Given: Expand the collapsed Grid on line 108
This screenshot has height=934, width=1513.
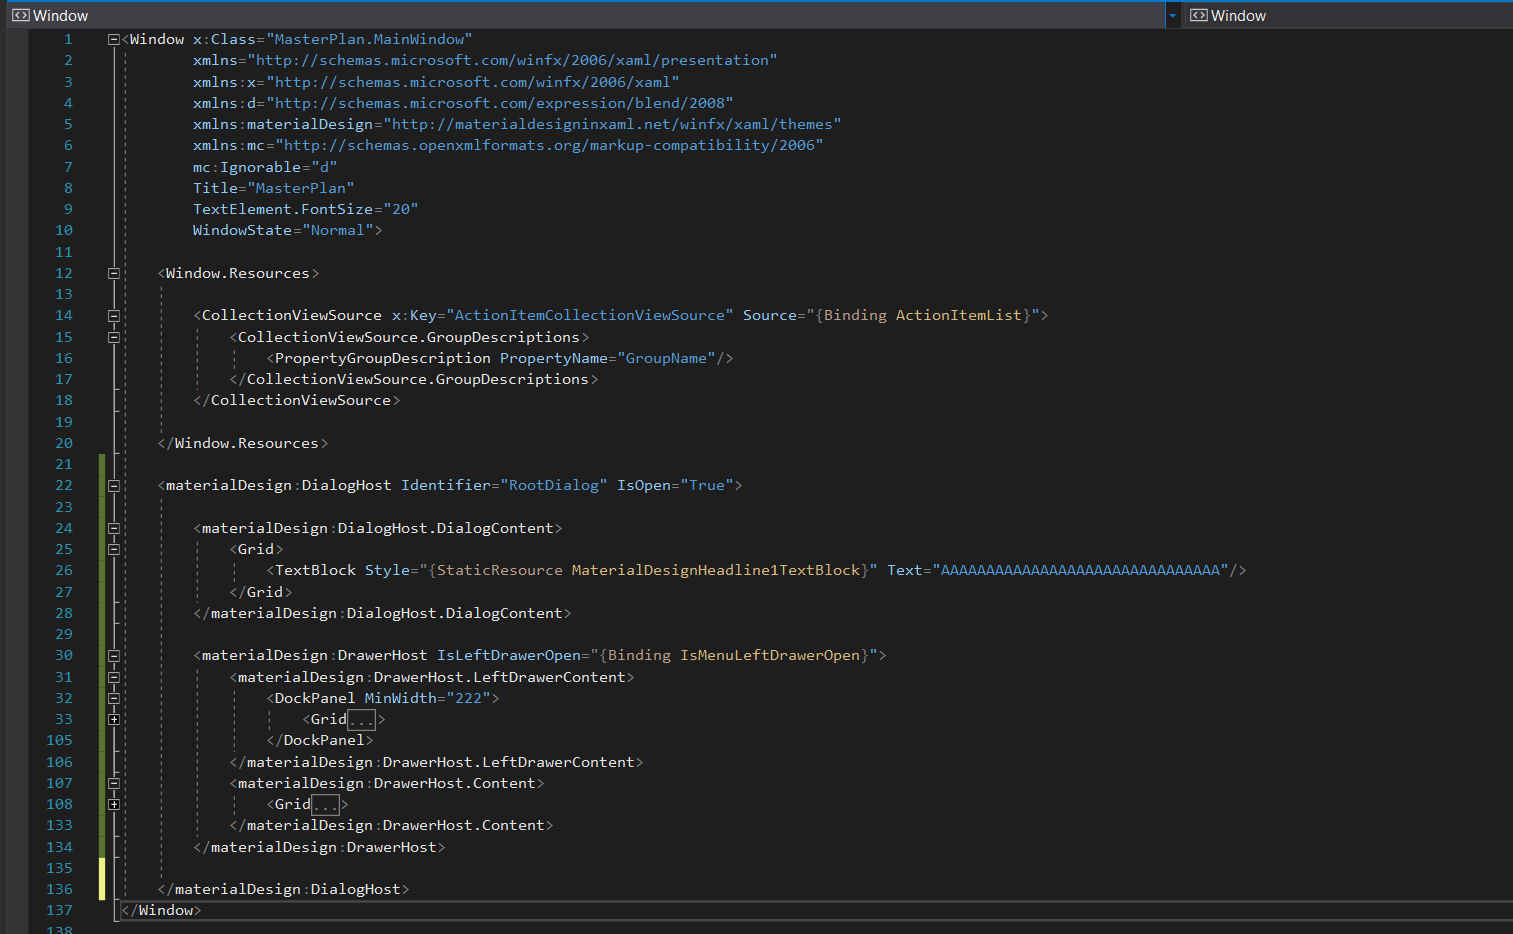Looking at the screenshot, I should [x=115, y=803].
